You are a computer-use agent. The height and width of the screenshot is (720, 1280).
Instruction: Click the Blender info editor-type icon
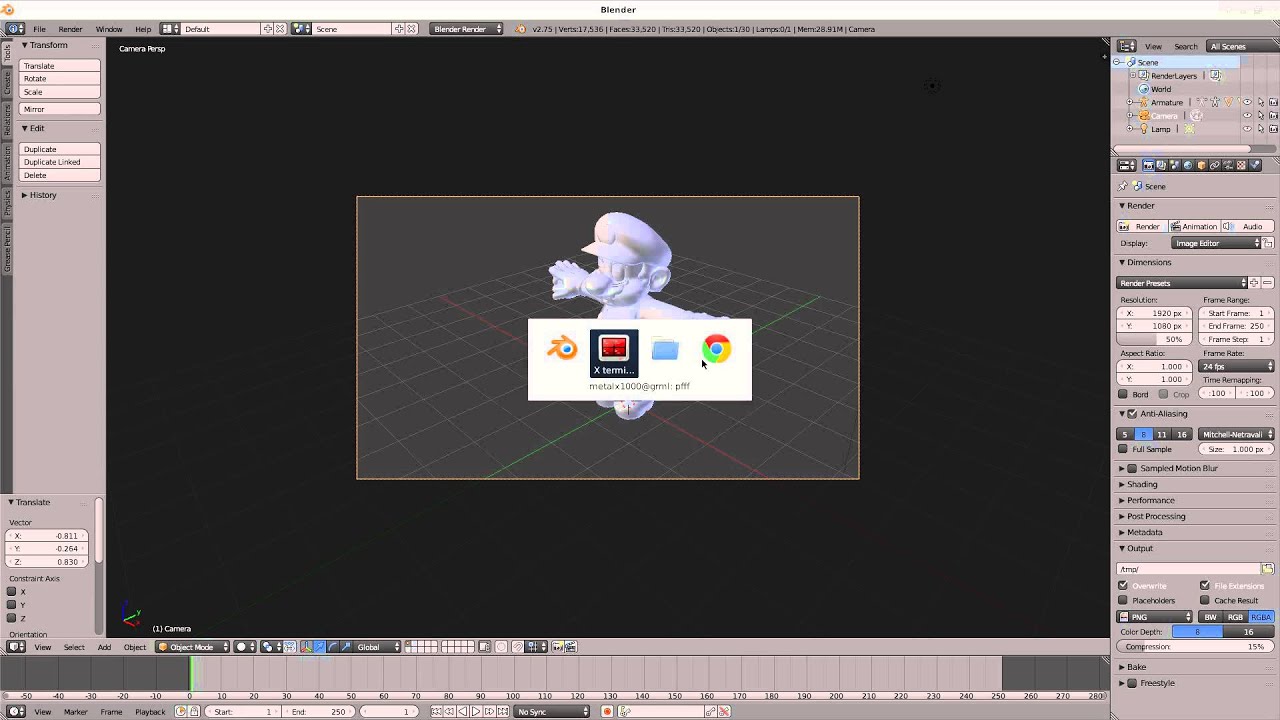point(15,29)
